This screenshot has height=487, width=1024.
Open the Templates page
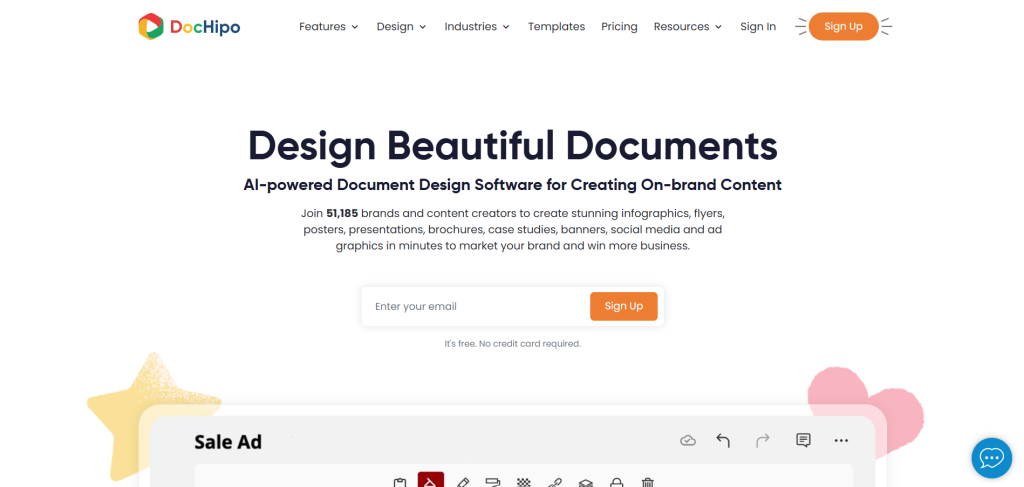pyautogui.click(x=556, y=27)
